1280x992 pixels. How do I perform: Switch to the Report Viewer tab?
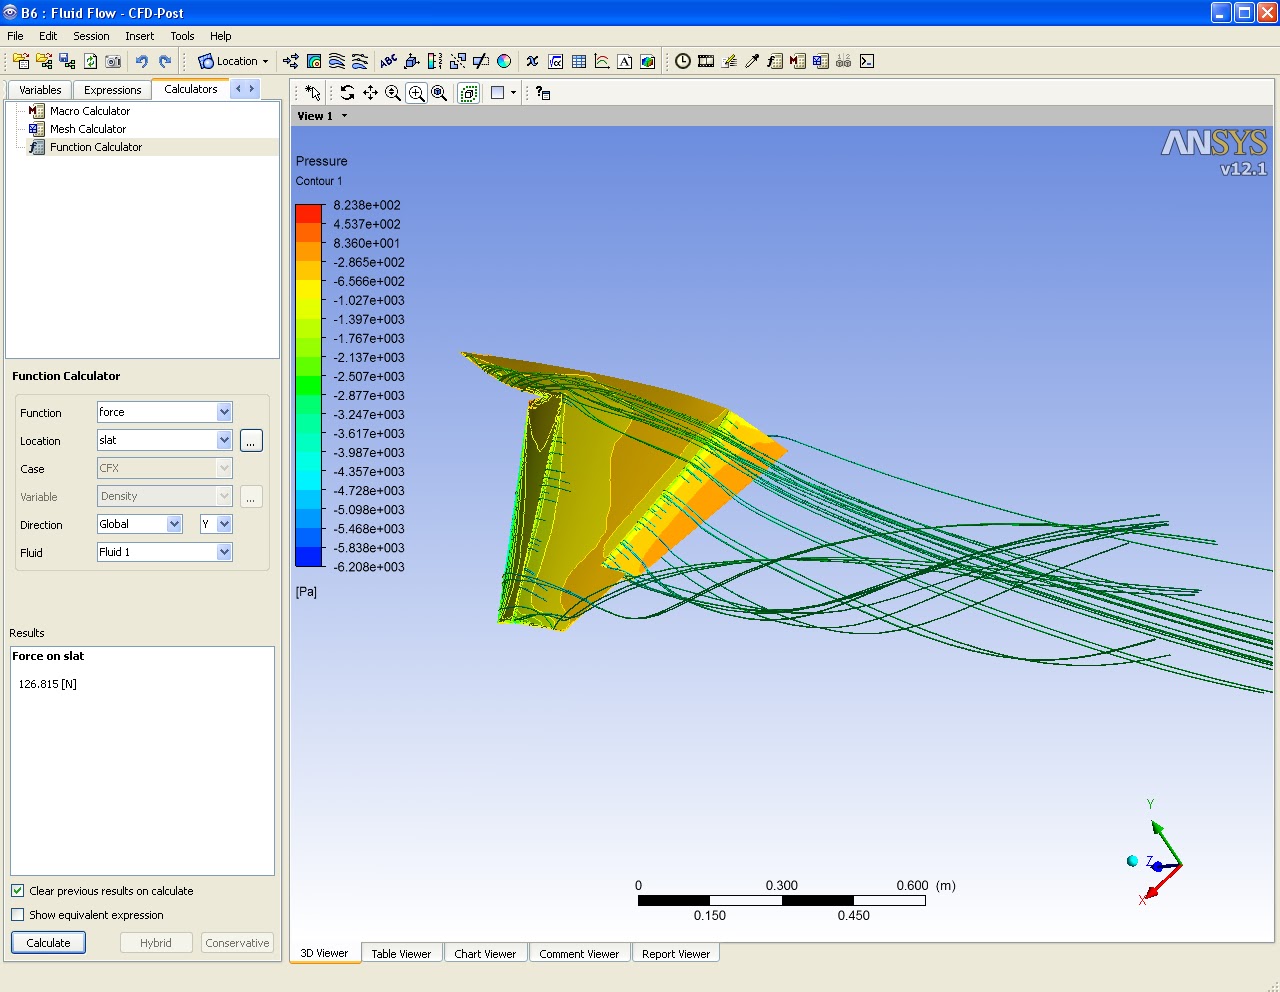click(676, 954)
